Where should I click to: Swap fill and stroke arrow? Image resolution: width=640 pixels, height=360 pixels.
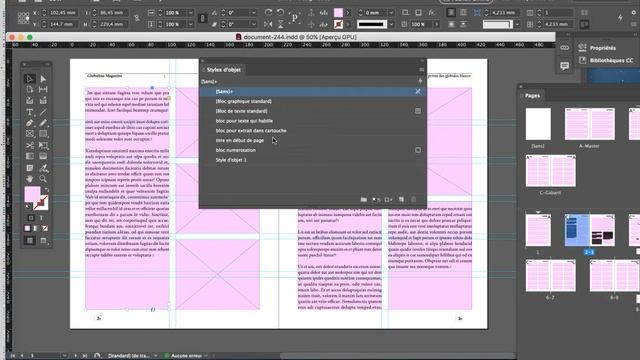click(47, 190)
